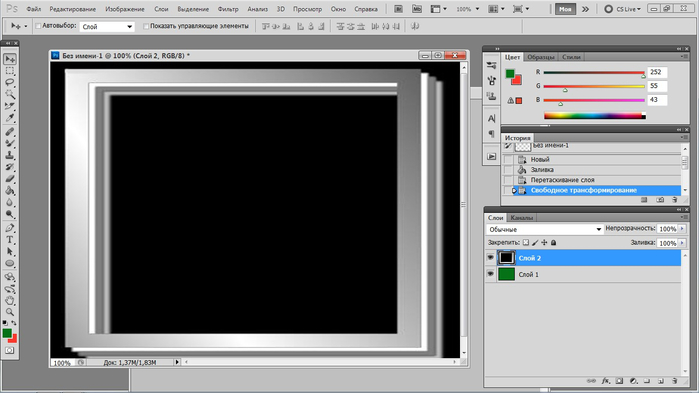Select the Blur tool
Screen dimensions: 699x393
pos(10,202)
